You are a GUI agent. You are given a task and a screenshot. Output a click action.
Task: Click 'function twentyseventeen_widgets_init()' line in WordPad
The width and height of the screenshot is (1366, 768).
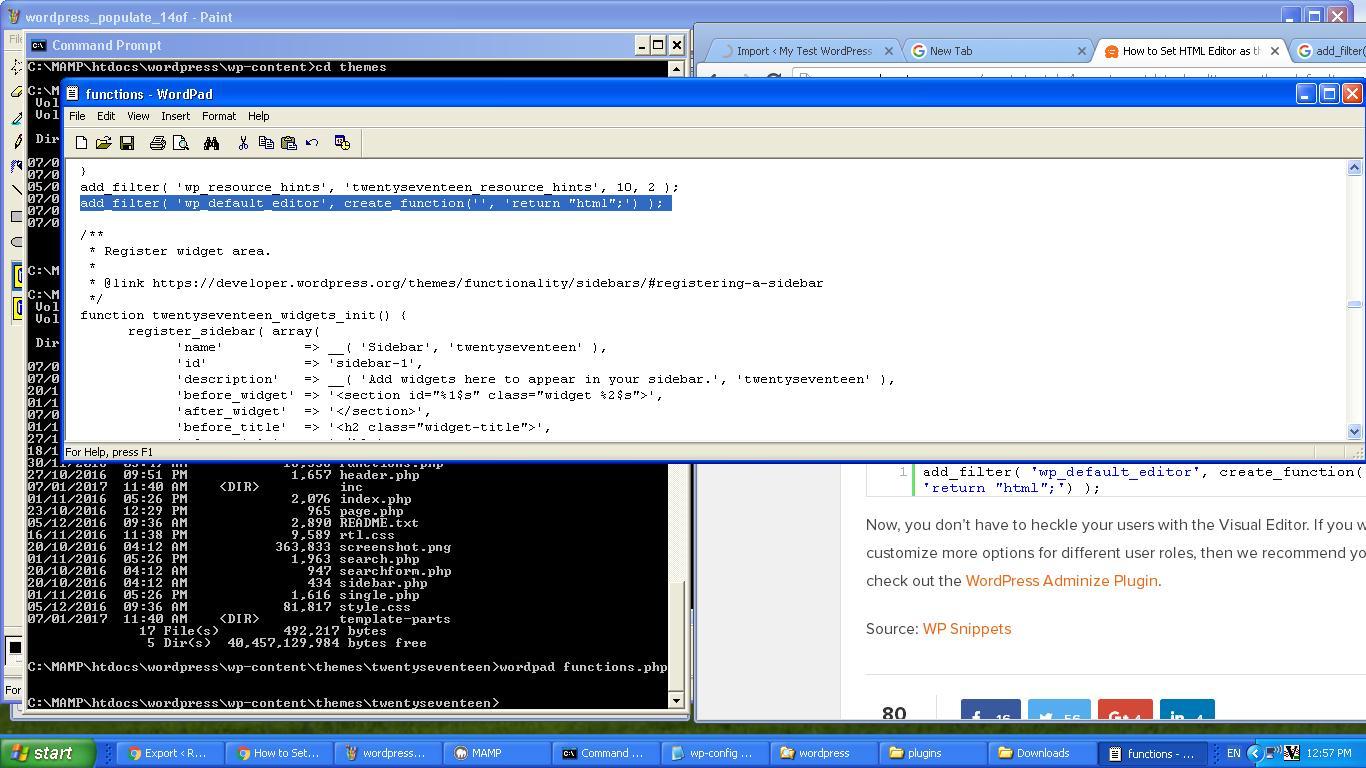tap(243, 315)
